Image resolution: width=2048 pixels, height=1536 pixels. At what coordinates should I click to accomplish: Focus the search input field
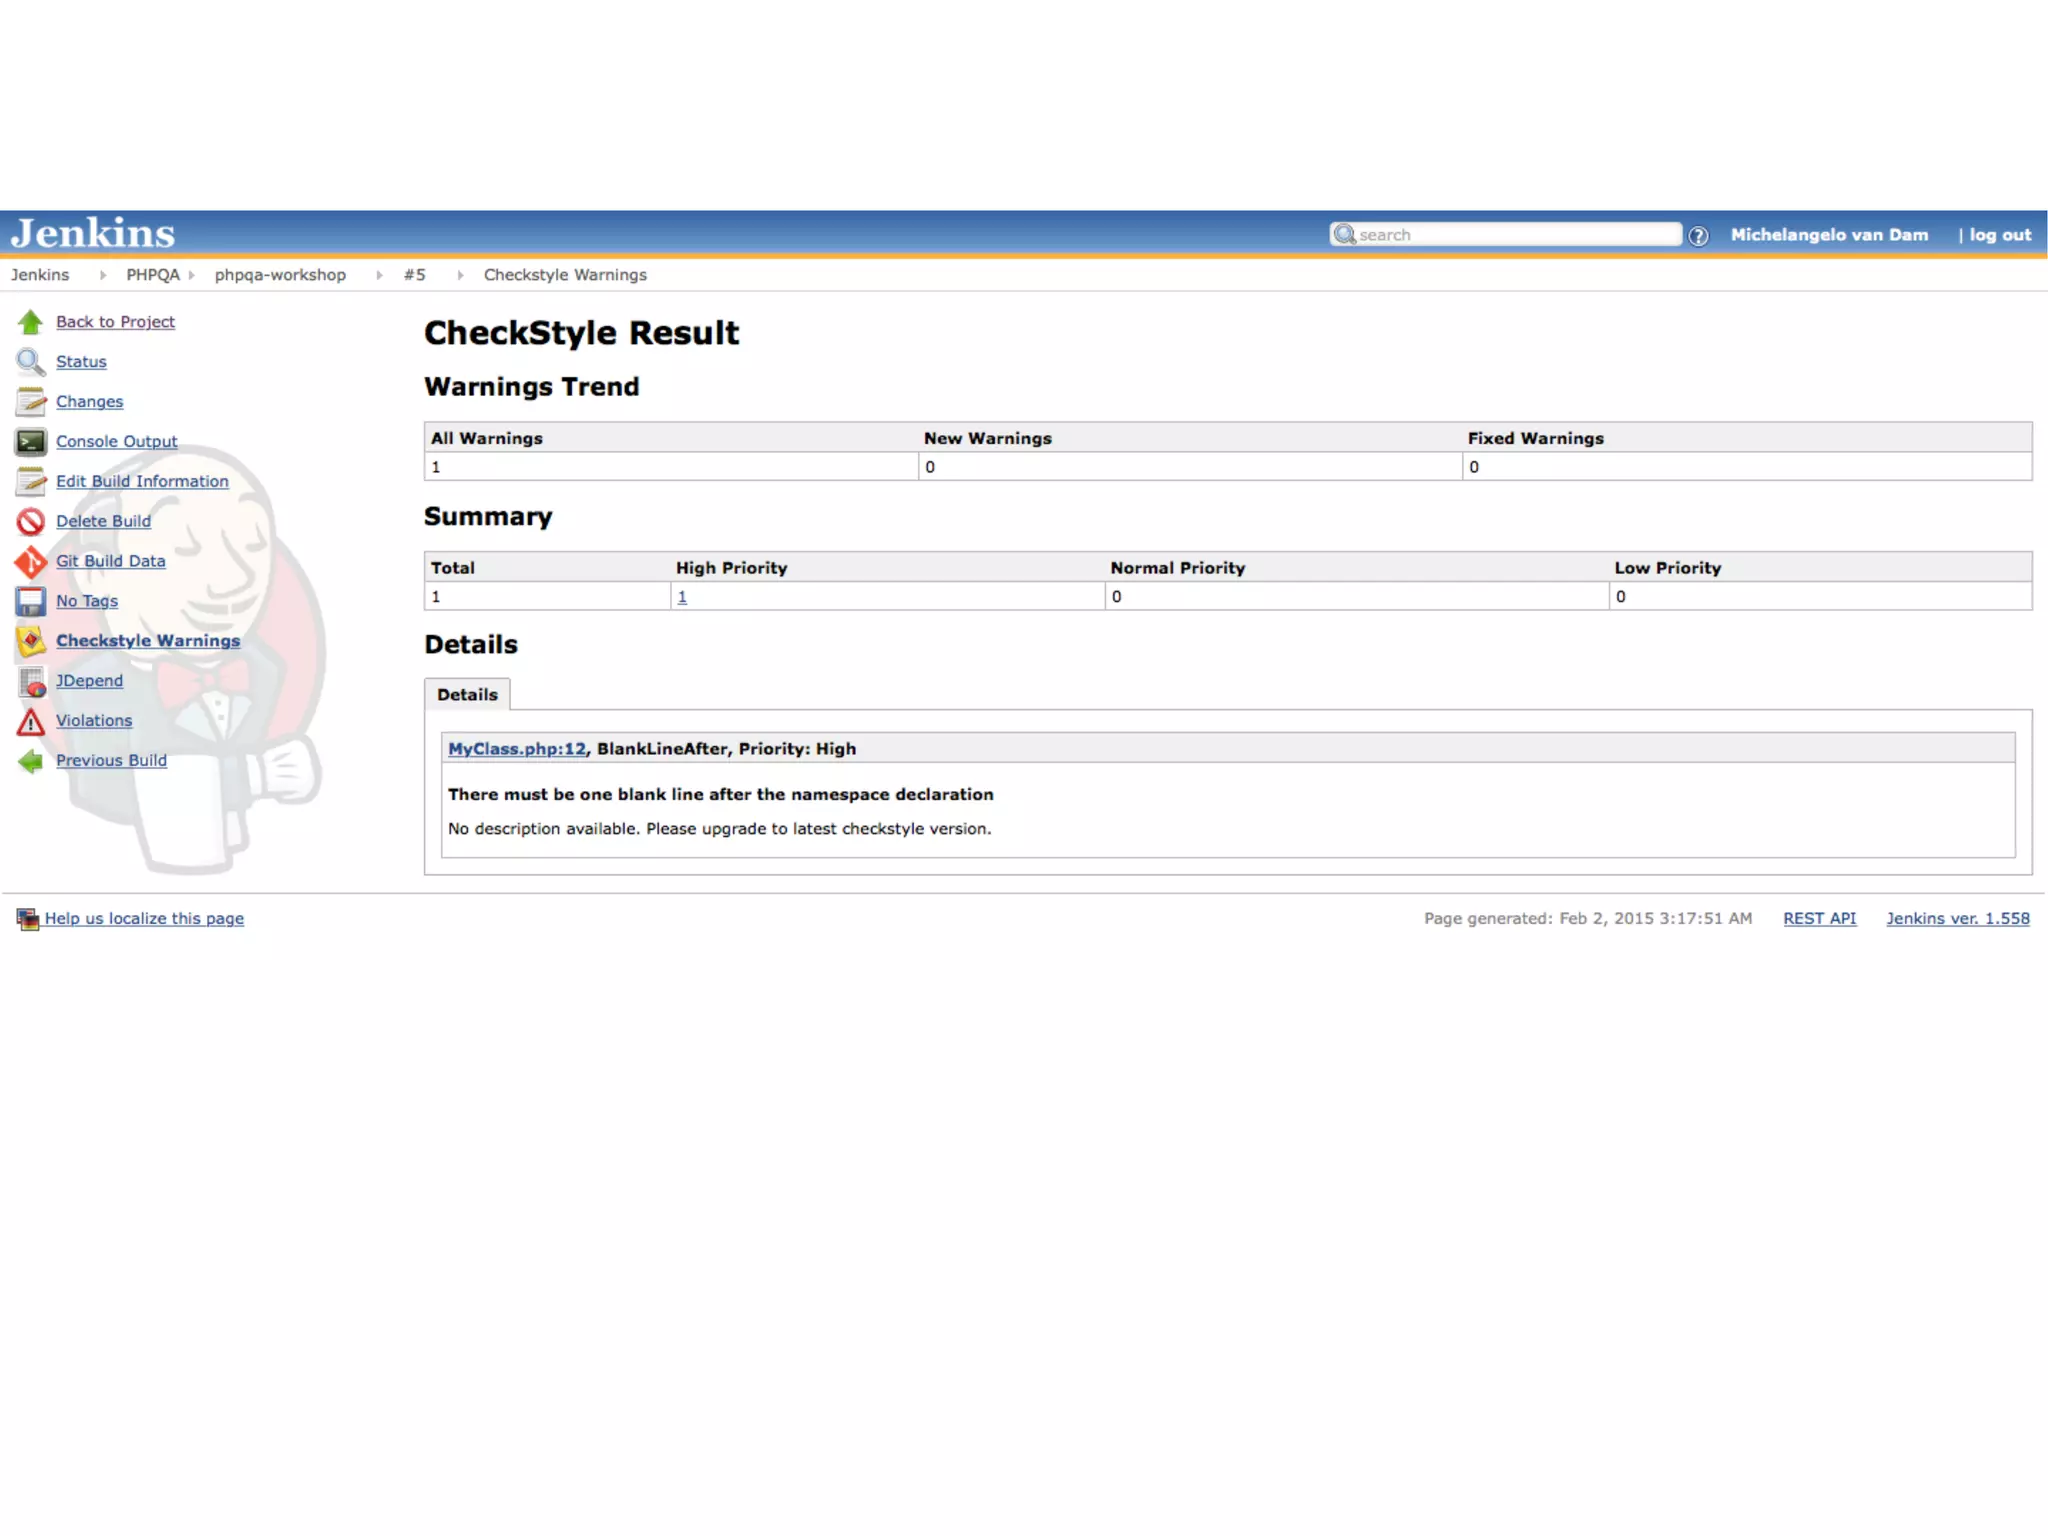point(1506,235)
